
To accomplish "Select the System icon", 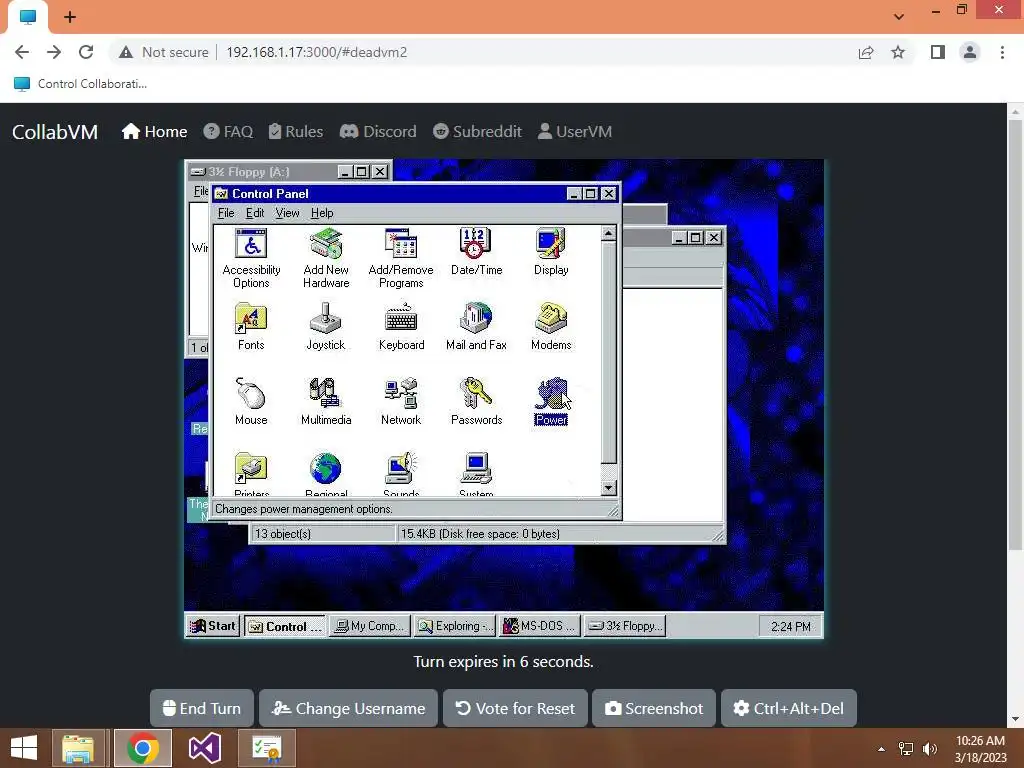I will (x=476, y=474).
